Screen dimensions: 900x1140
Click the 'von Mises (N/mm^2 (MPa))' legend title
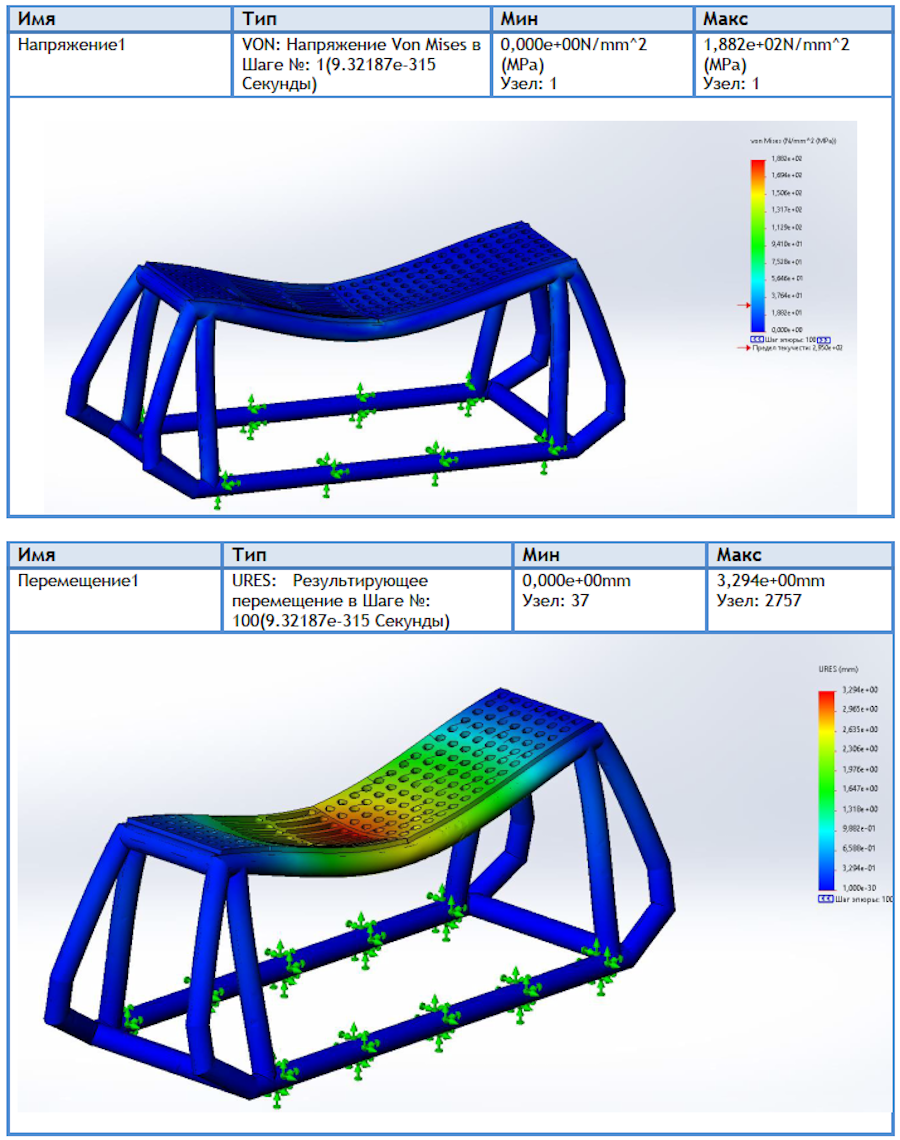(792, 141)
